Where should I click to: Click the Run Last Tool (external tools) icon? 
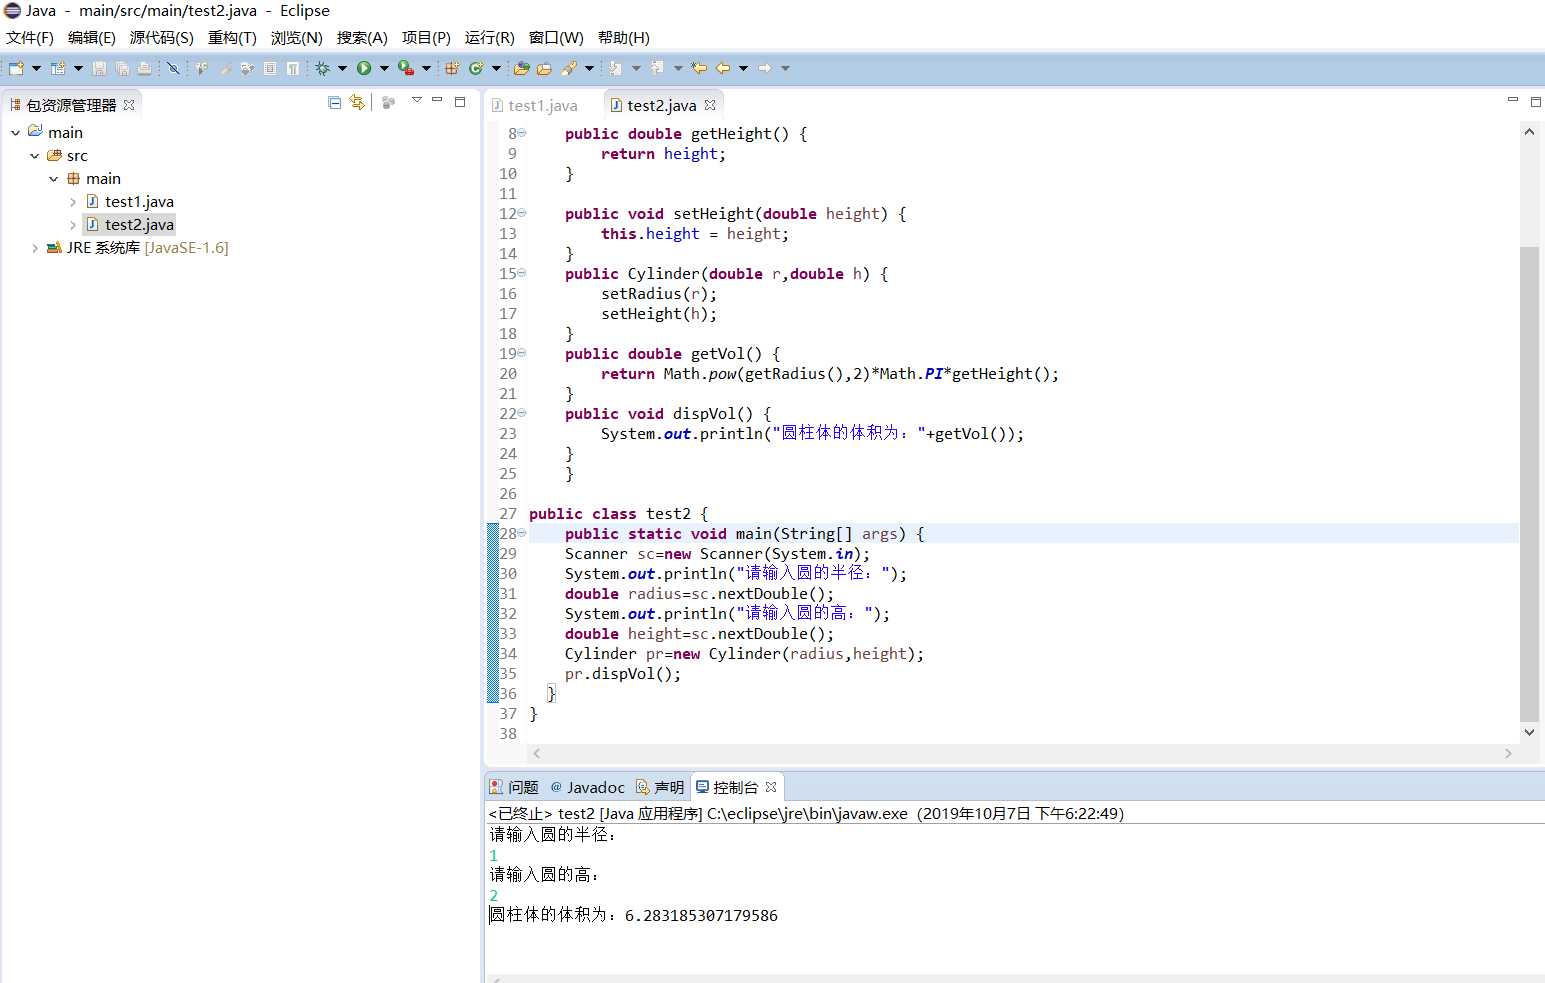pos(405,68)
